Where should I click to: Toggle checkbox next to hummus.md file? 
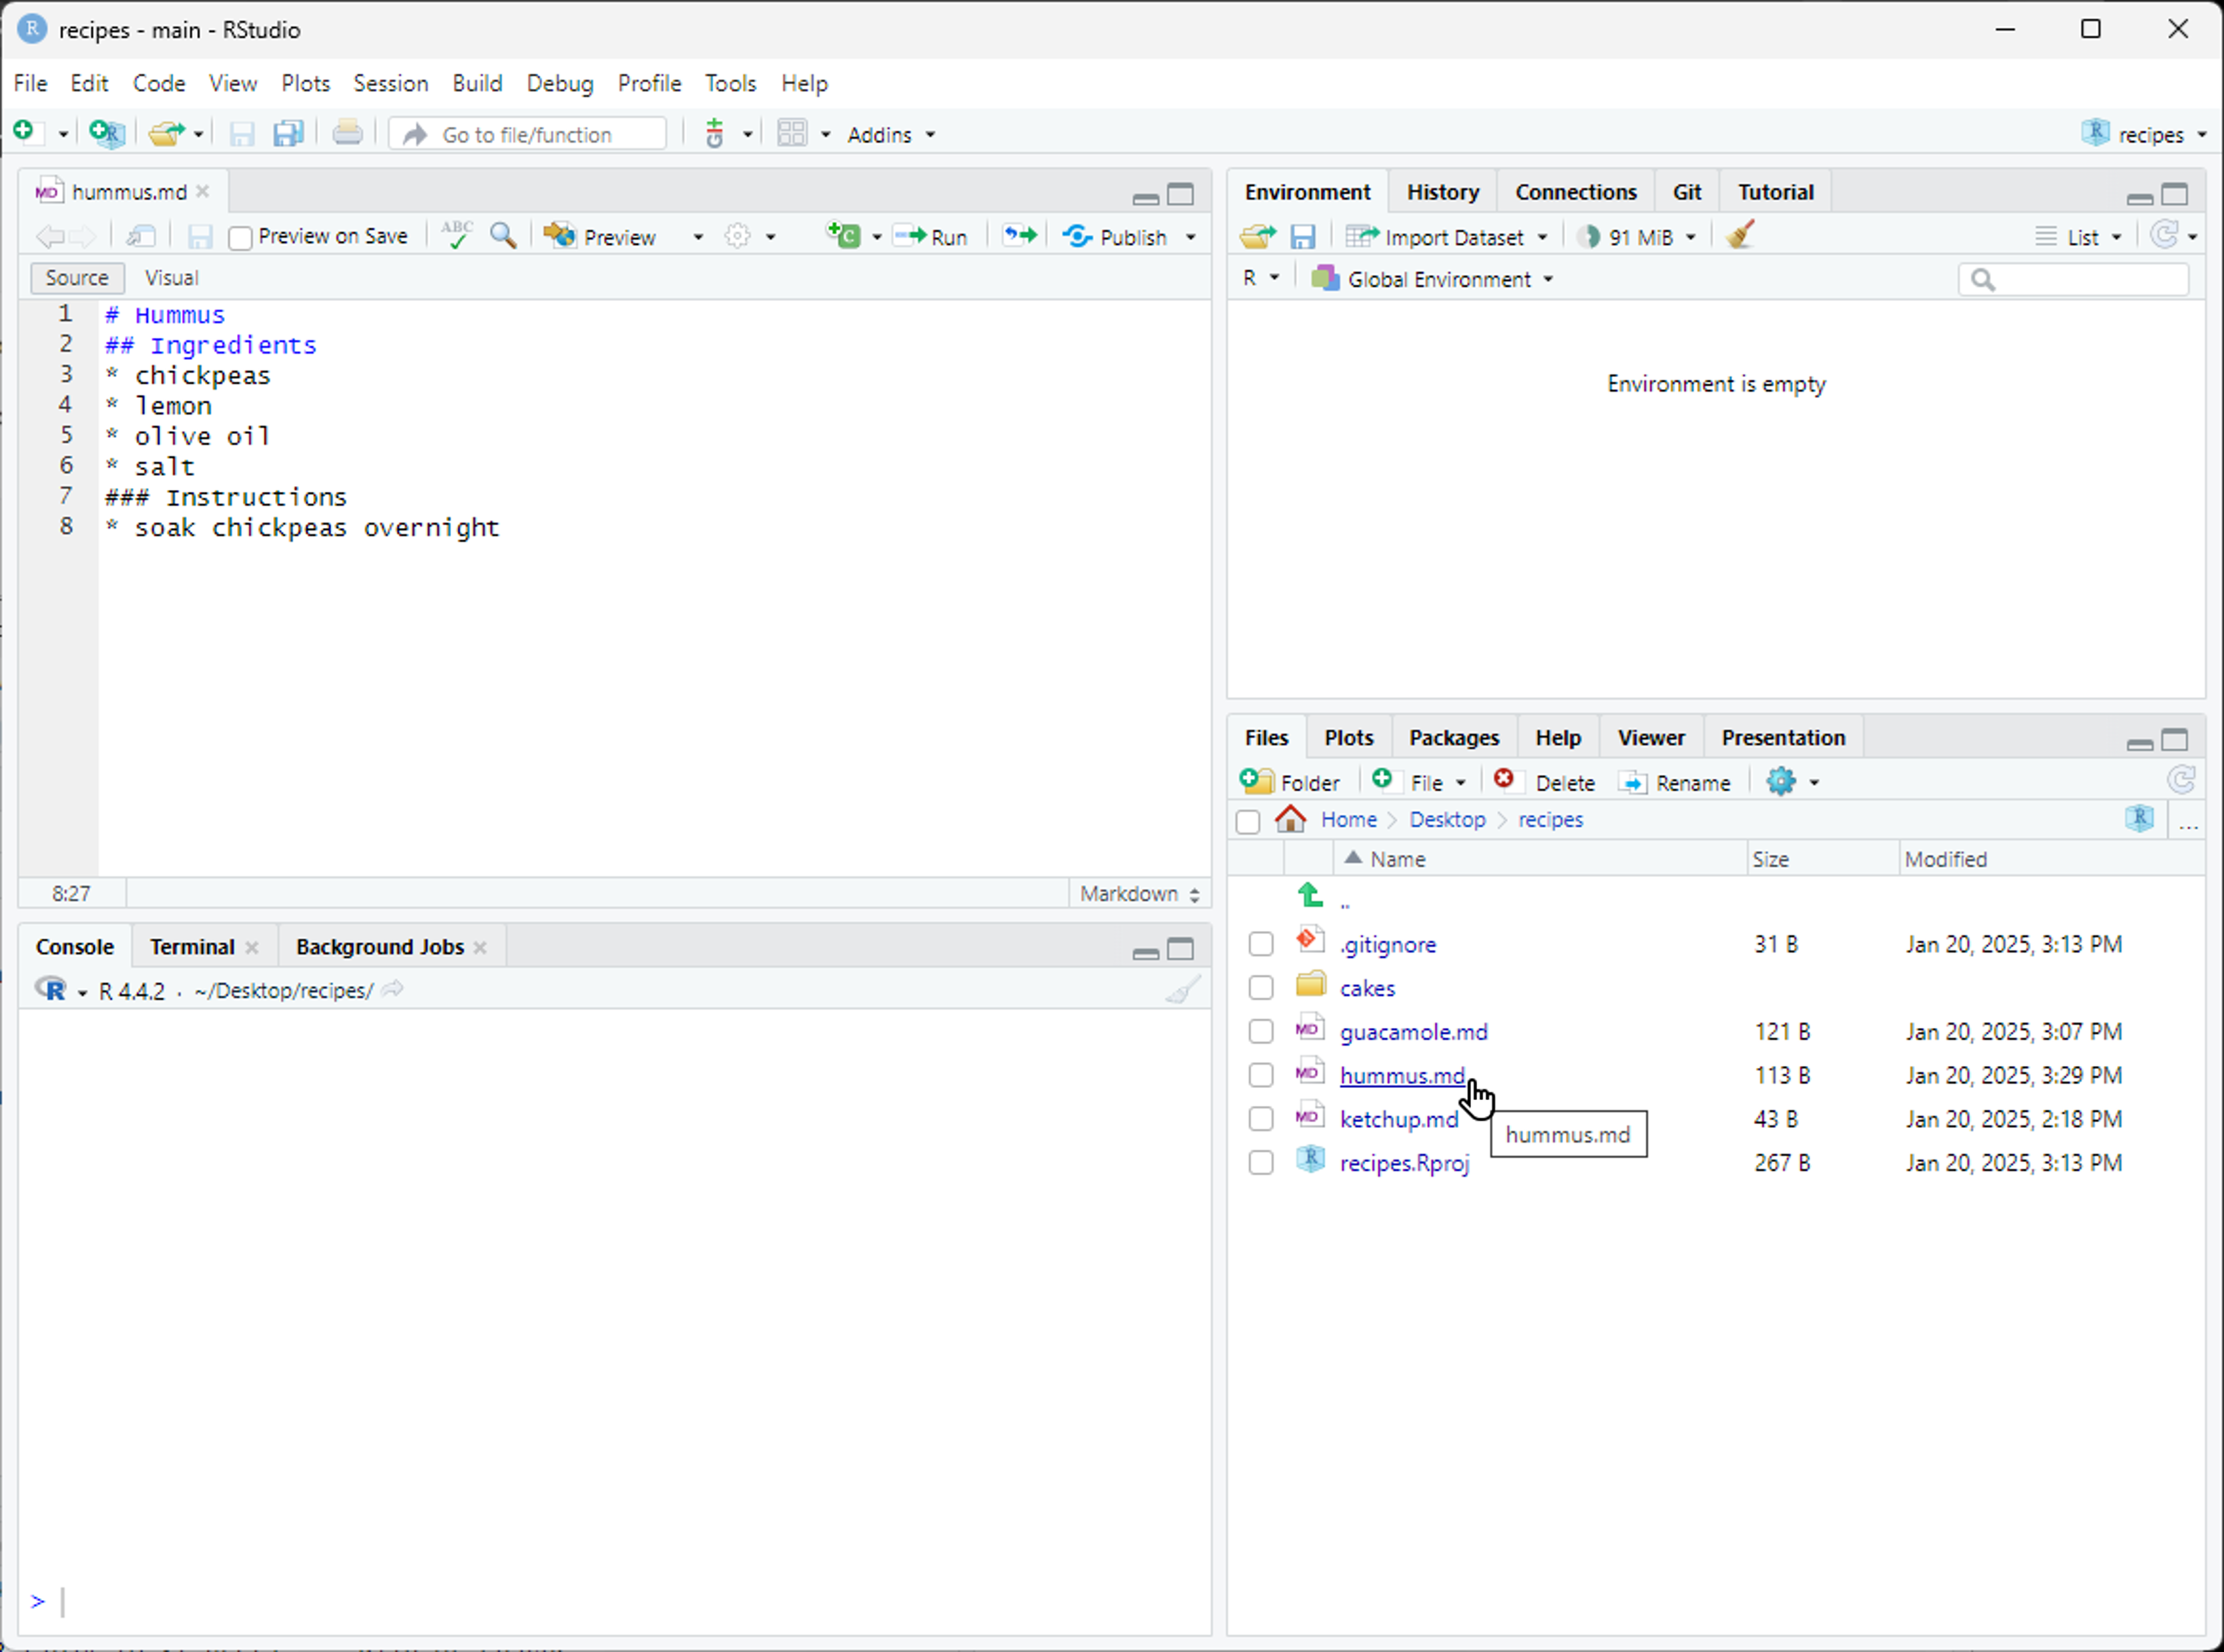pyautogui.click(x=1262, y=1074)
